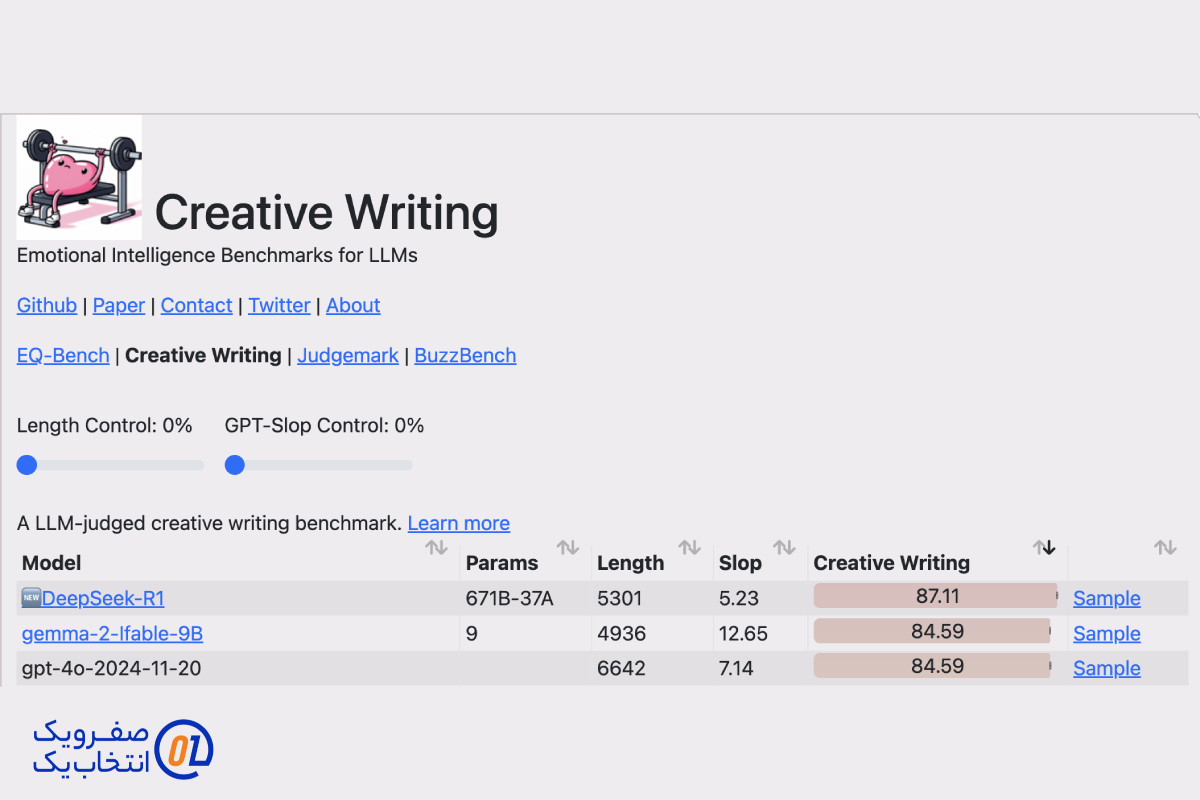Select the 5301 length value
The height and width of the screenshot is (800, 1200).
(x=621, y=598)
